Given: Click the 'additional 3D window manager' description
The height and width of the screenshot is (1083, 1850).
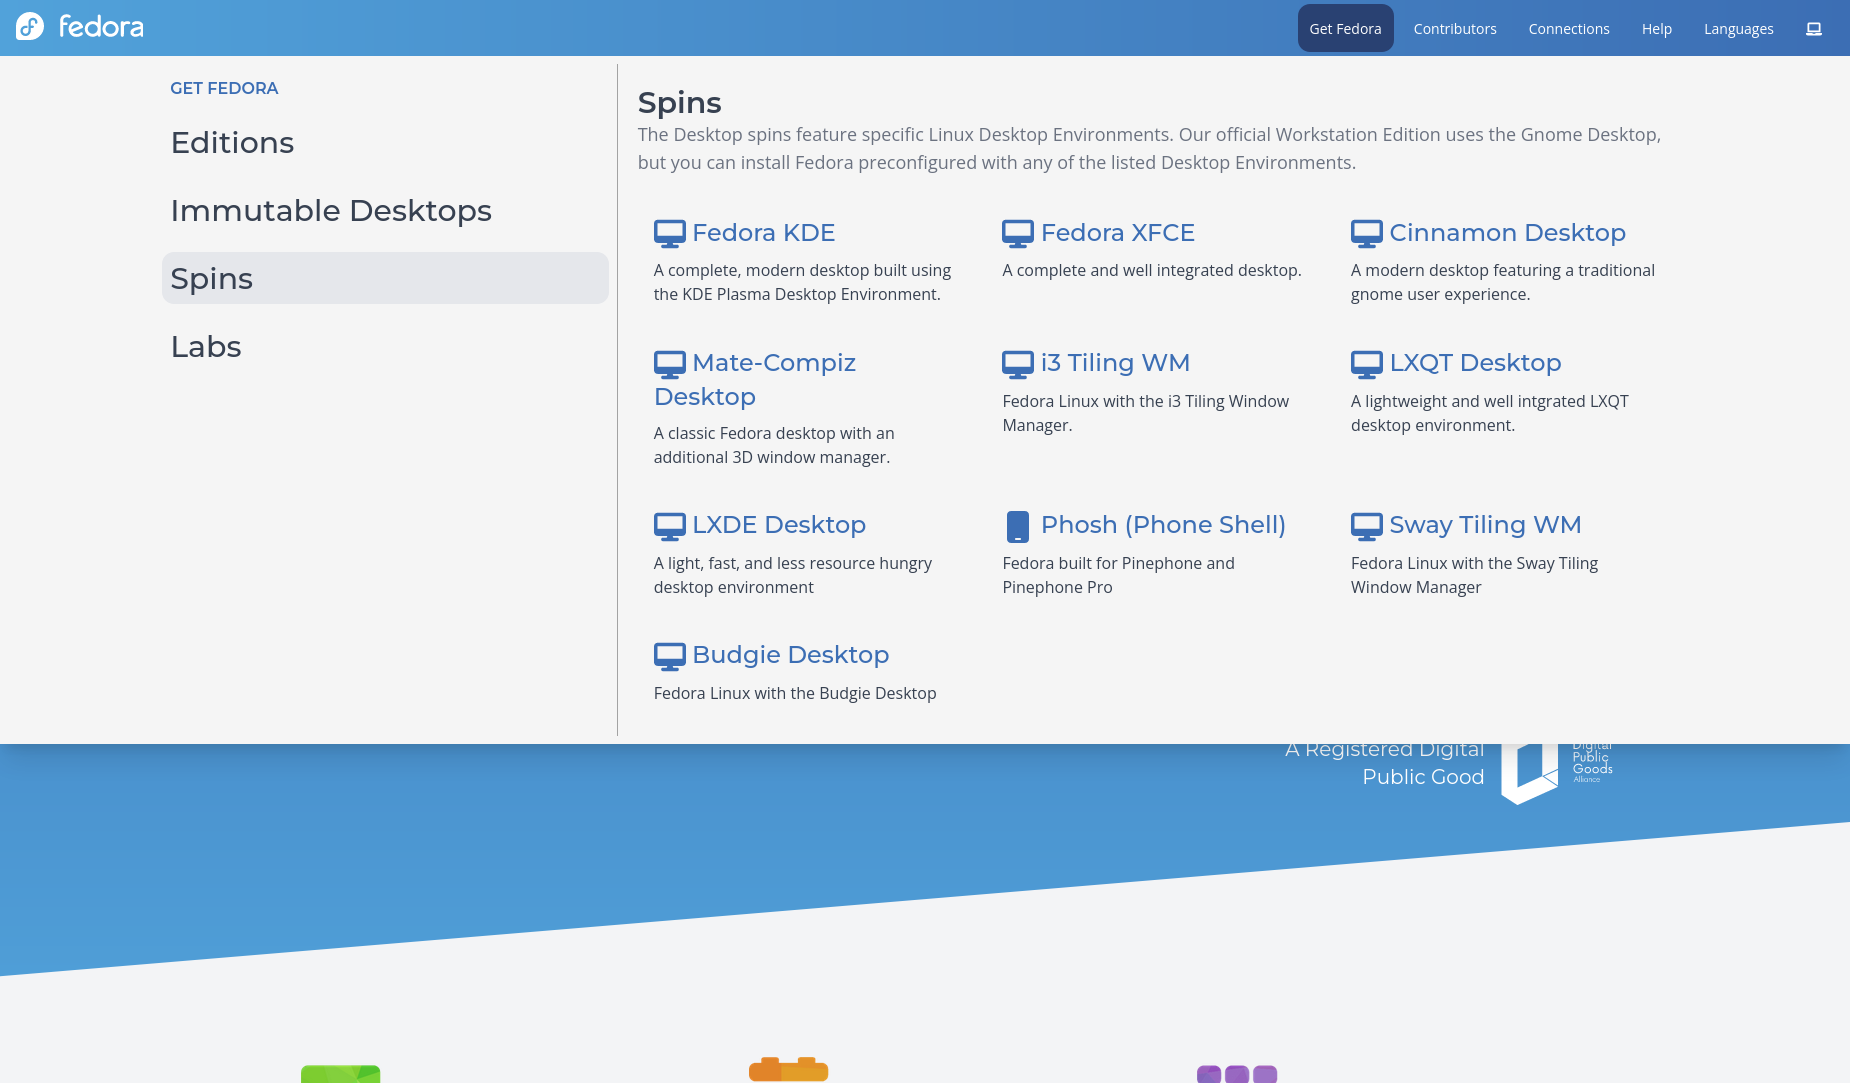Looking at the screenshot, I should [x=774, y=445].
